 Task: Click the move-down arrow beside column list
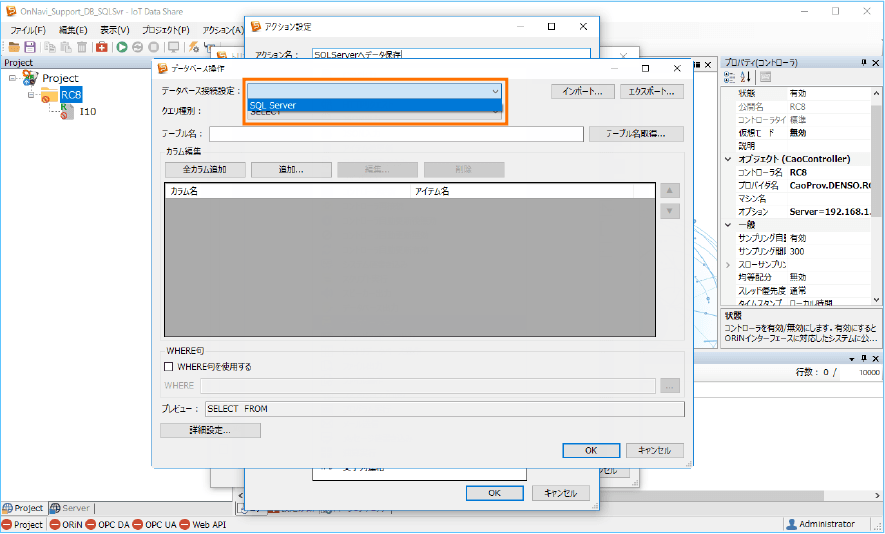tap(671, 211)
